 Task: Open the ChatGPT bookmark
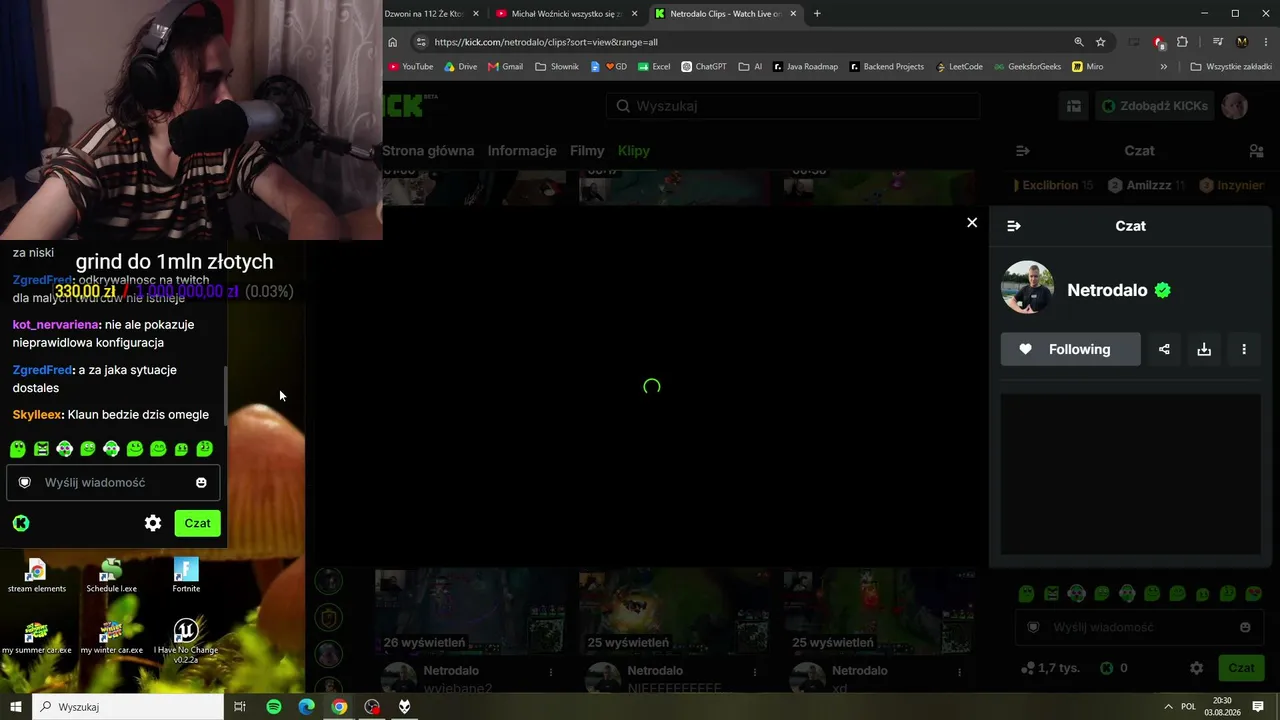coord(704,67)
